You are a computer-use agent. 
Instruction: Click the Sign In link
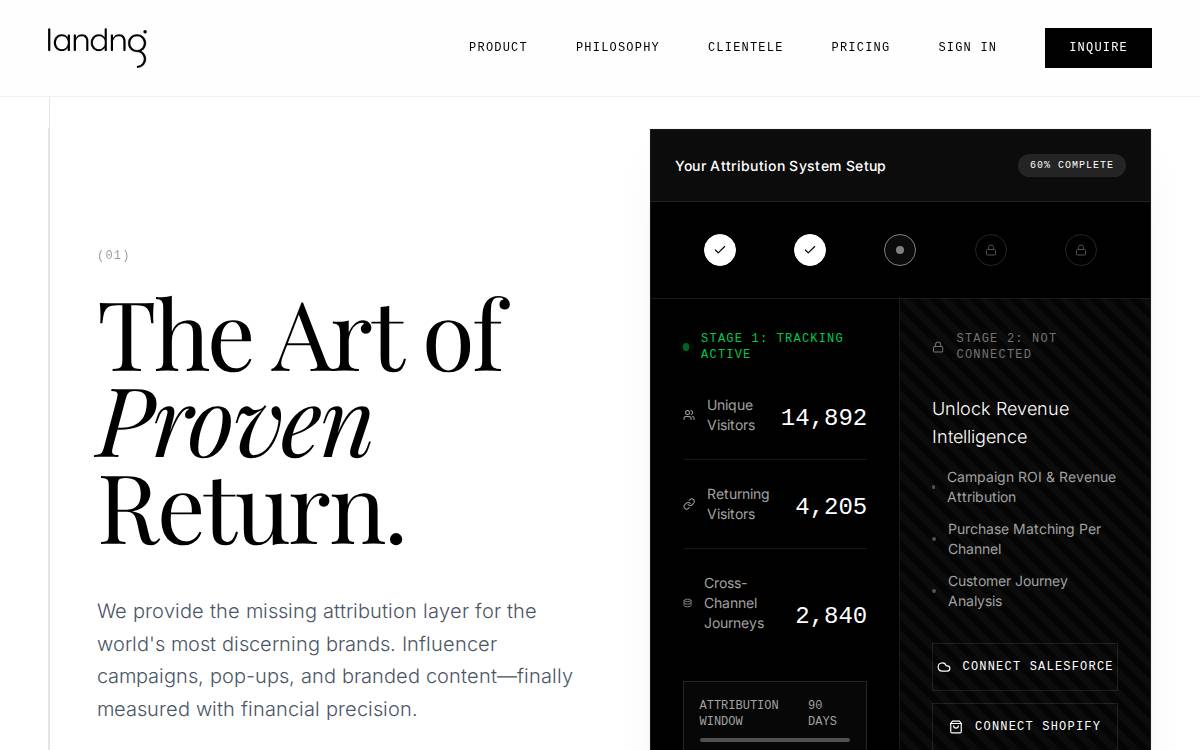(x=967, y=47)
